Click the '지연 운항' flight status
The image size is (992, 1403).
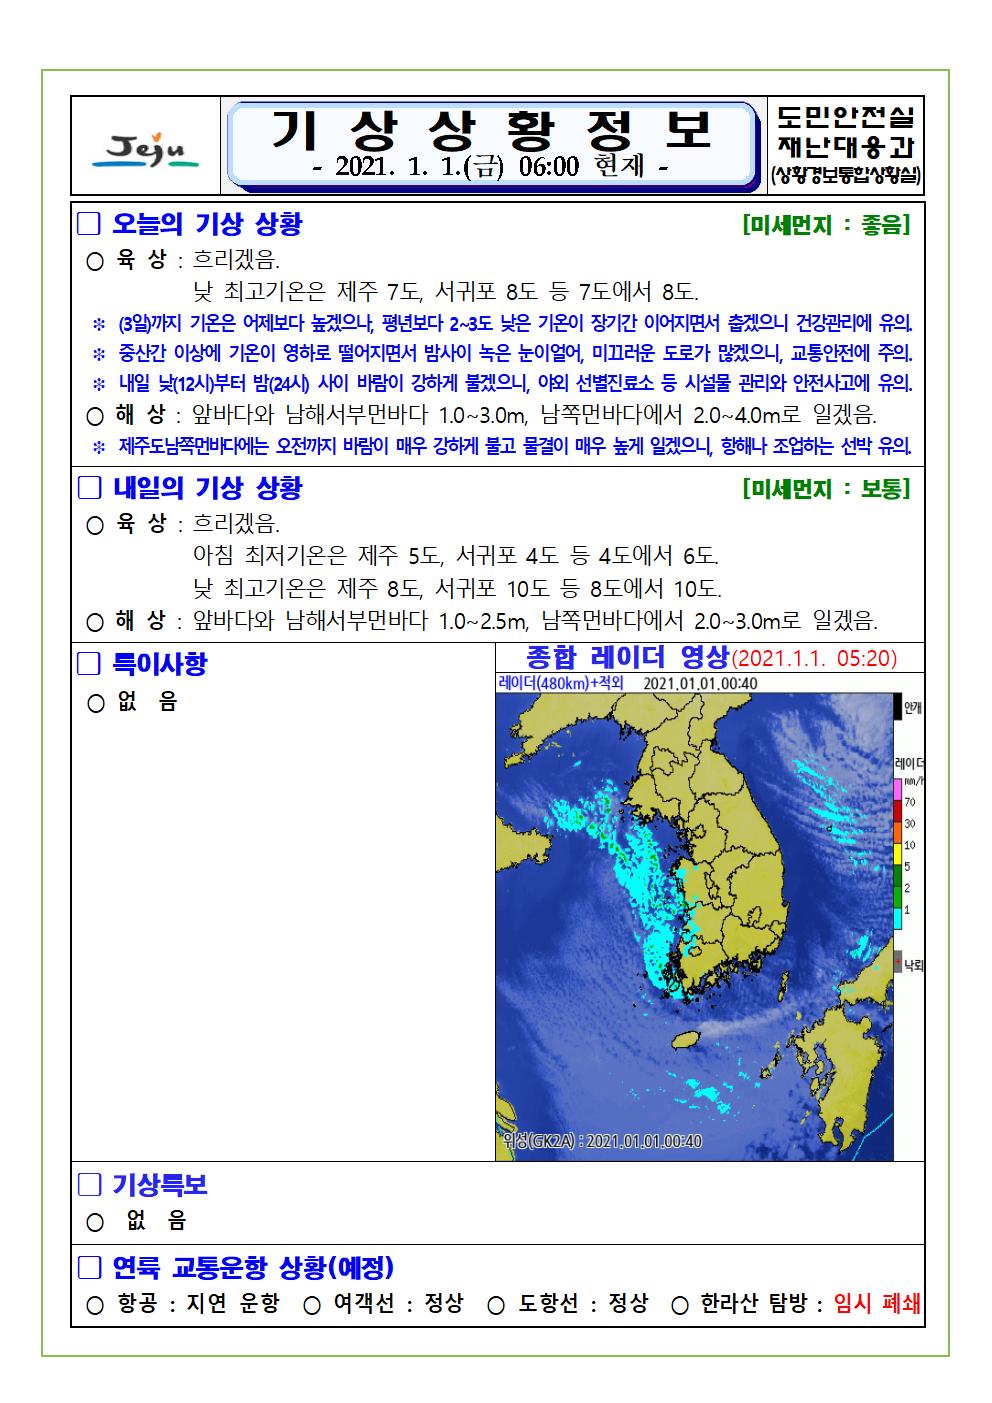(x=233, y=1304)
